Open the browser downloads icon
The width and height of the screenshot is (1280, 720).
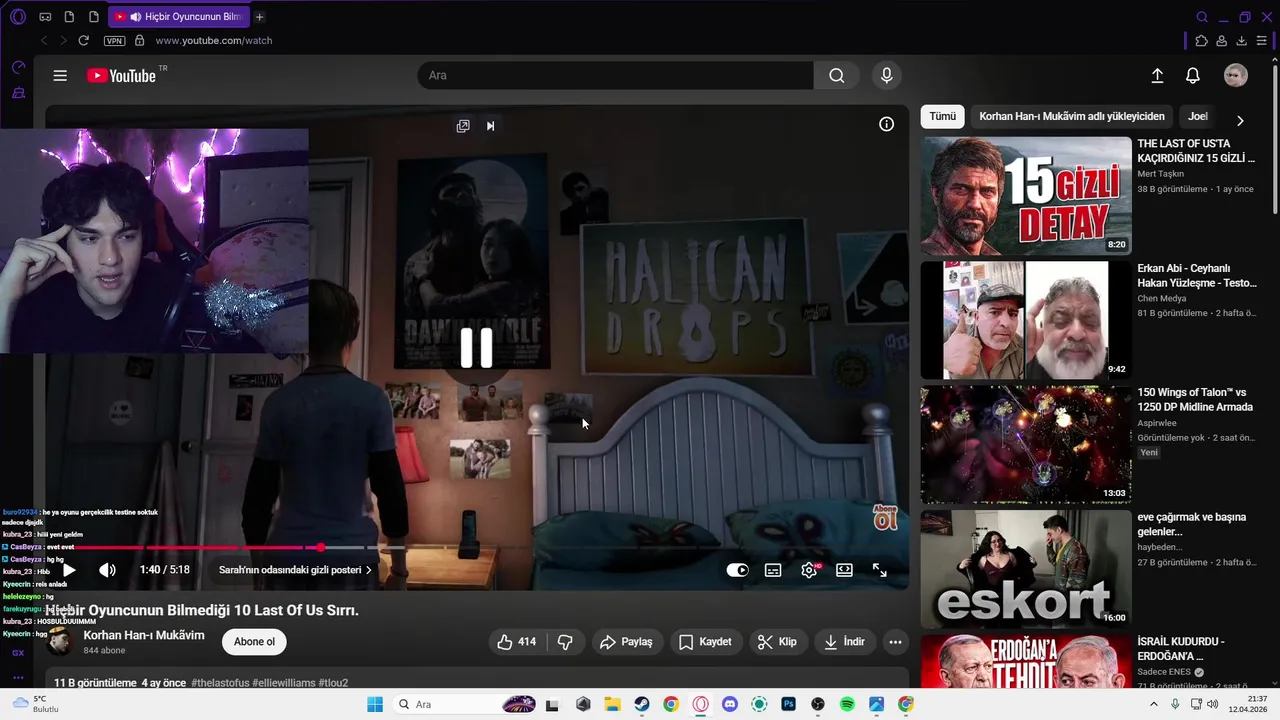click(x=1242, y=41)
